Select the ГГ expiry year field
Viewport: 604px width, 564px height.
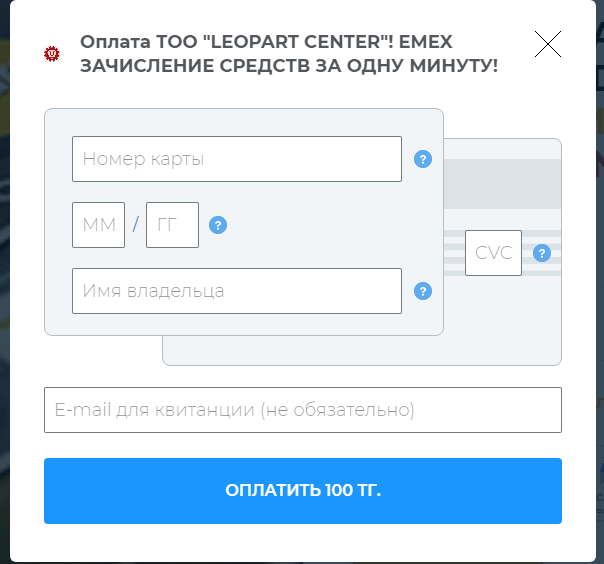pos(172,225)
